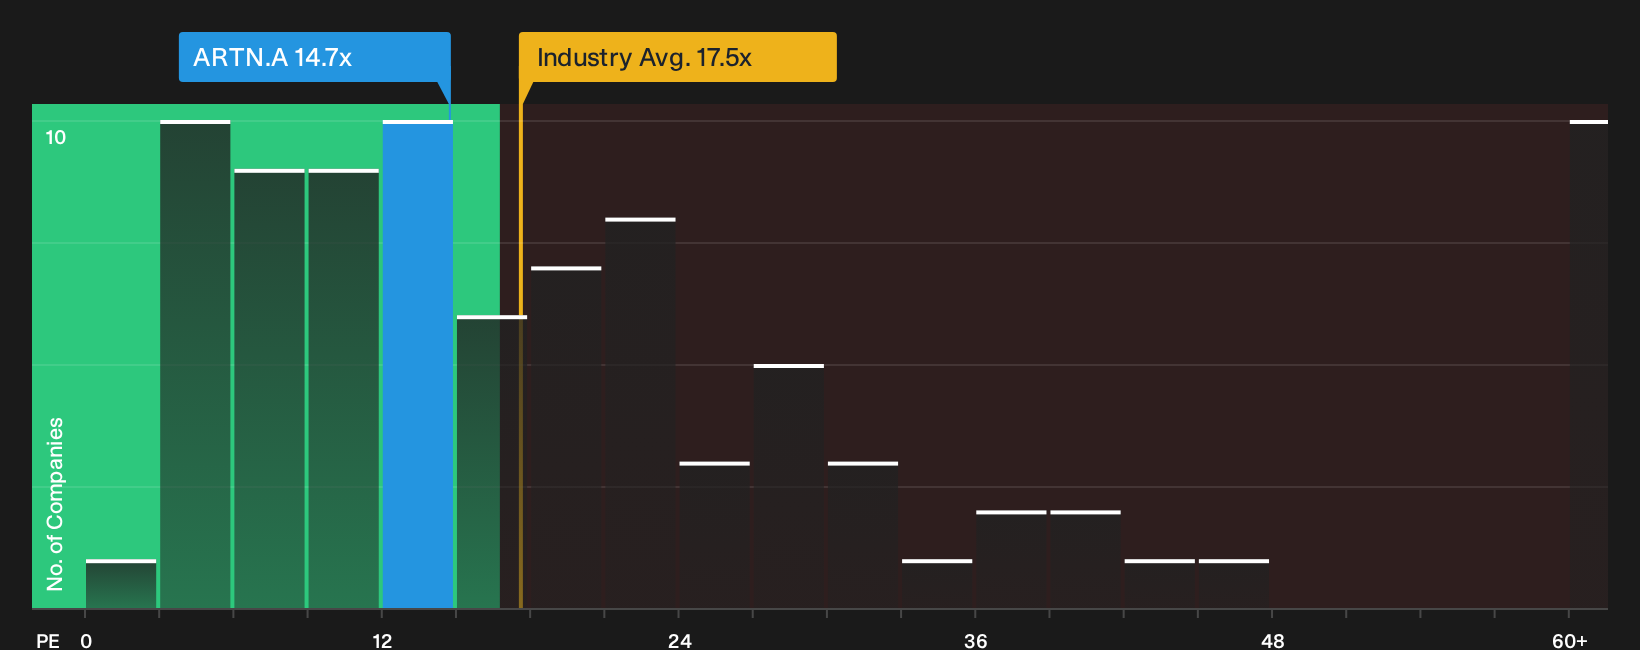
Task: Click the x-axis label 12
Action: point(382,640)
